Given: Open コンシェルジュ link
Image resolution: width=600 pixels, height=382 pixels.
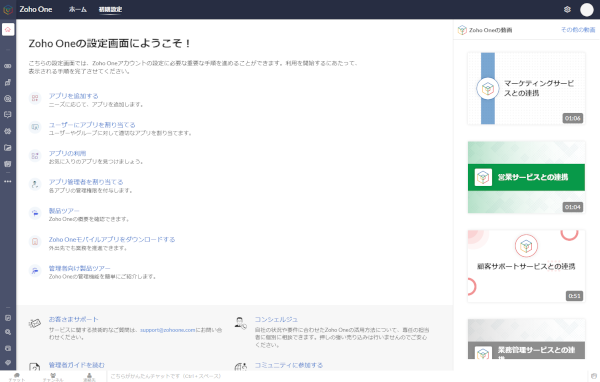Looking at the screenshot, I should point(276,319).
